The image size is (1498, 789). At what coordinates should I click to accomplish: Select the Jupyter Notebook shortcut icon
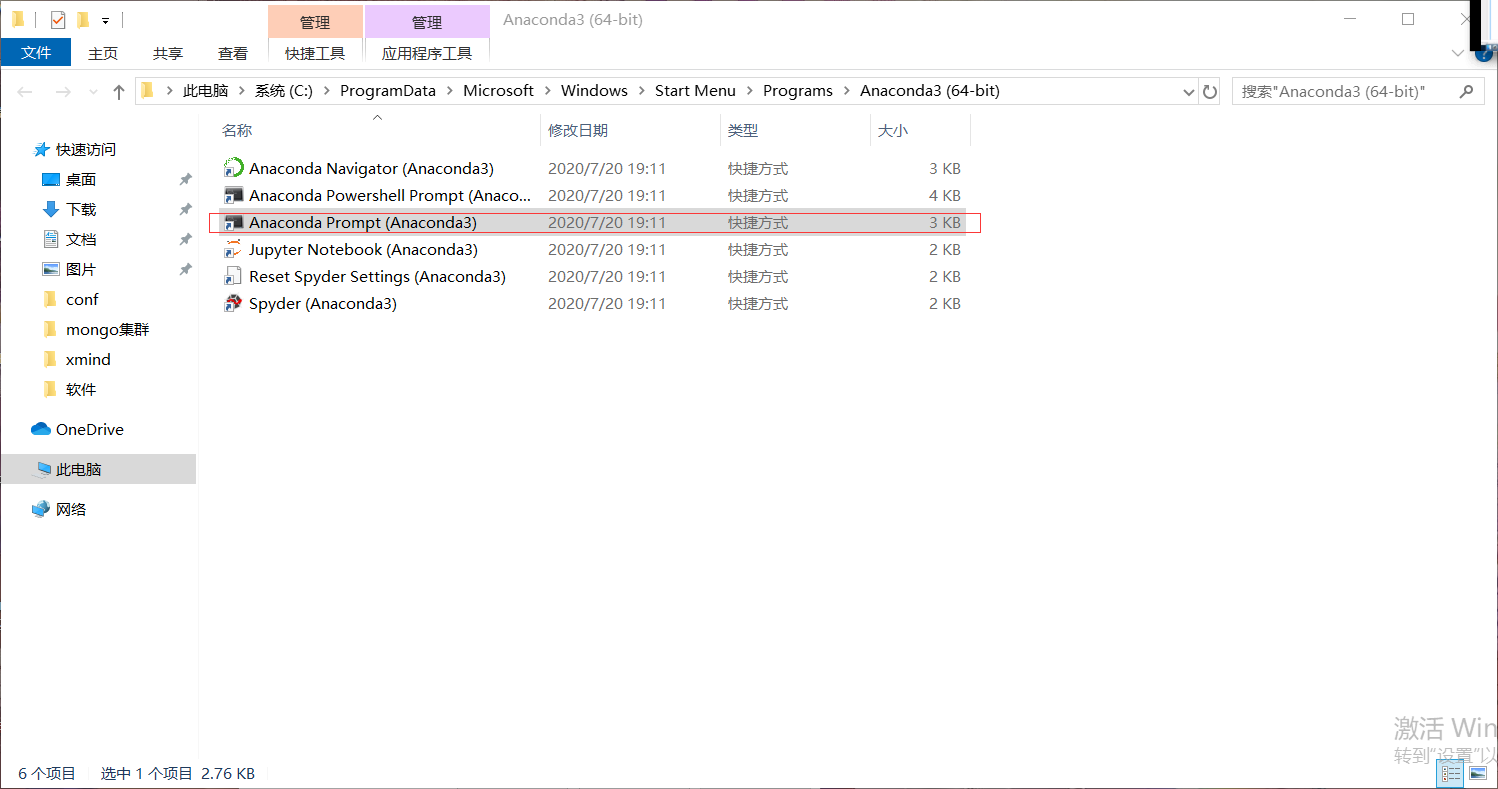tap(234, 249)
